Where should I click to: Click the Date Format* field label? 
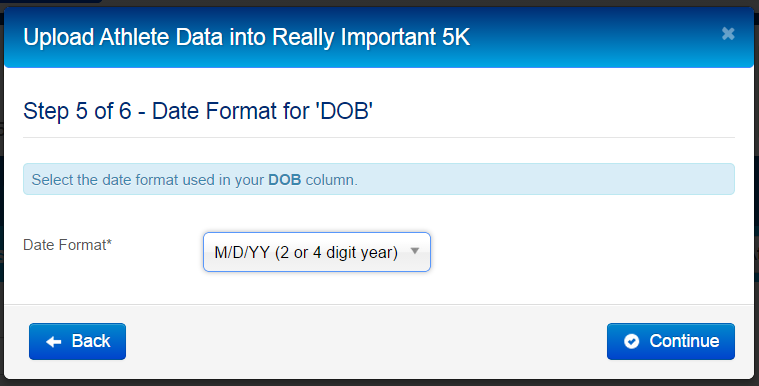tap(67, 245)
